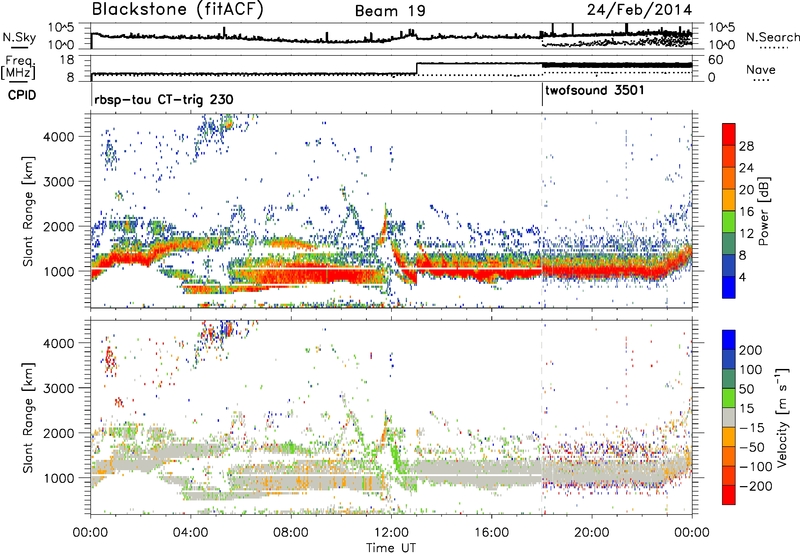Click the '04:00' time axis label
This screenshot has height=554, width=800.
[190, 533]
